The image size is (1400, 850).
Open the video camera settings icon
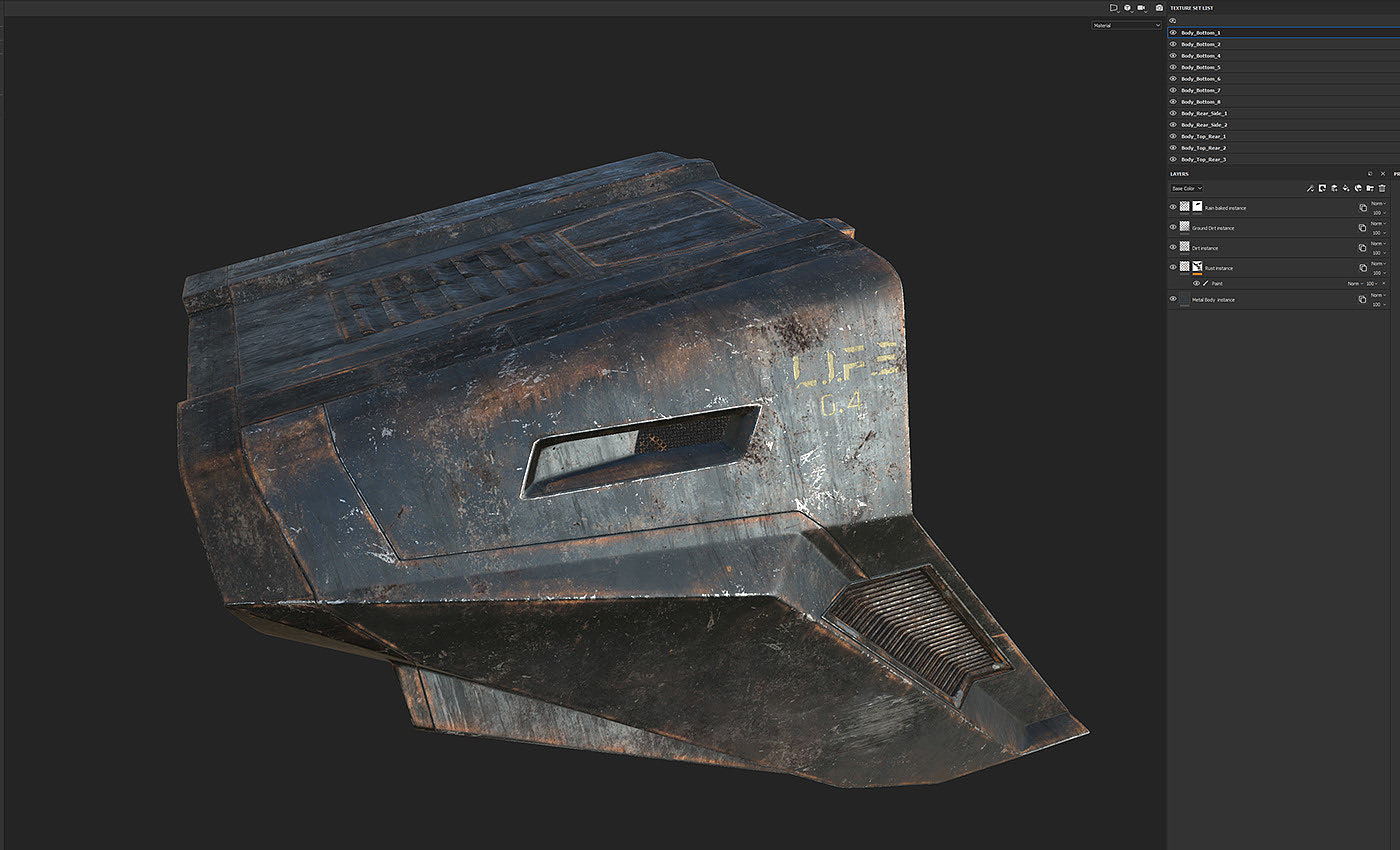click(1141, 8)
